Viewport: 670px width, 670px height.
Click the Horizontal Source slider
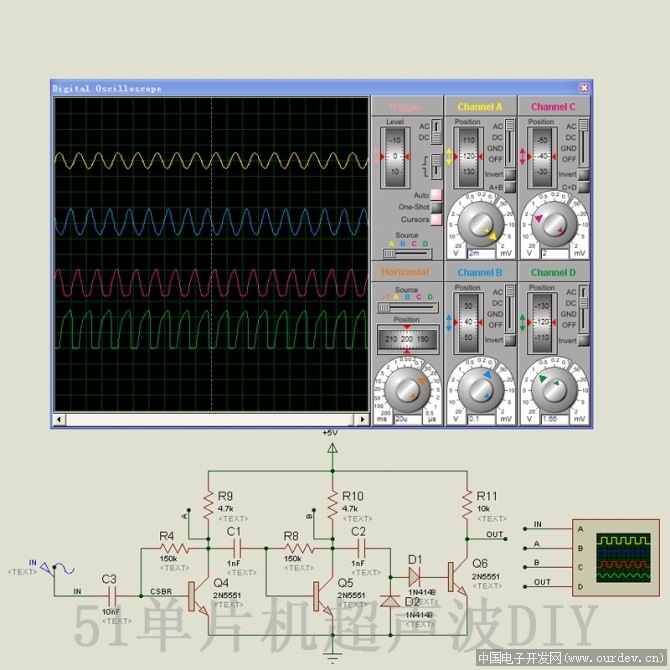(407, 307)
